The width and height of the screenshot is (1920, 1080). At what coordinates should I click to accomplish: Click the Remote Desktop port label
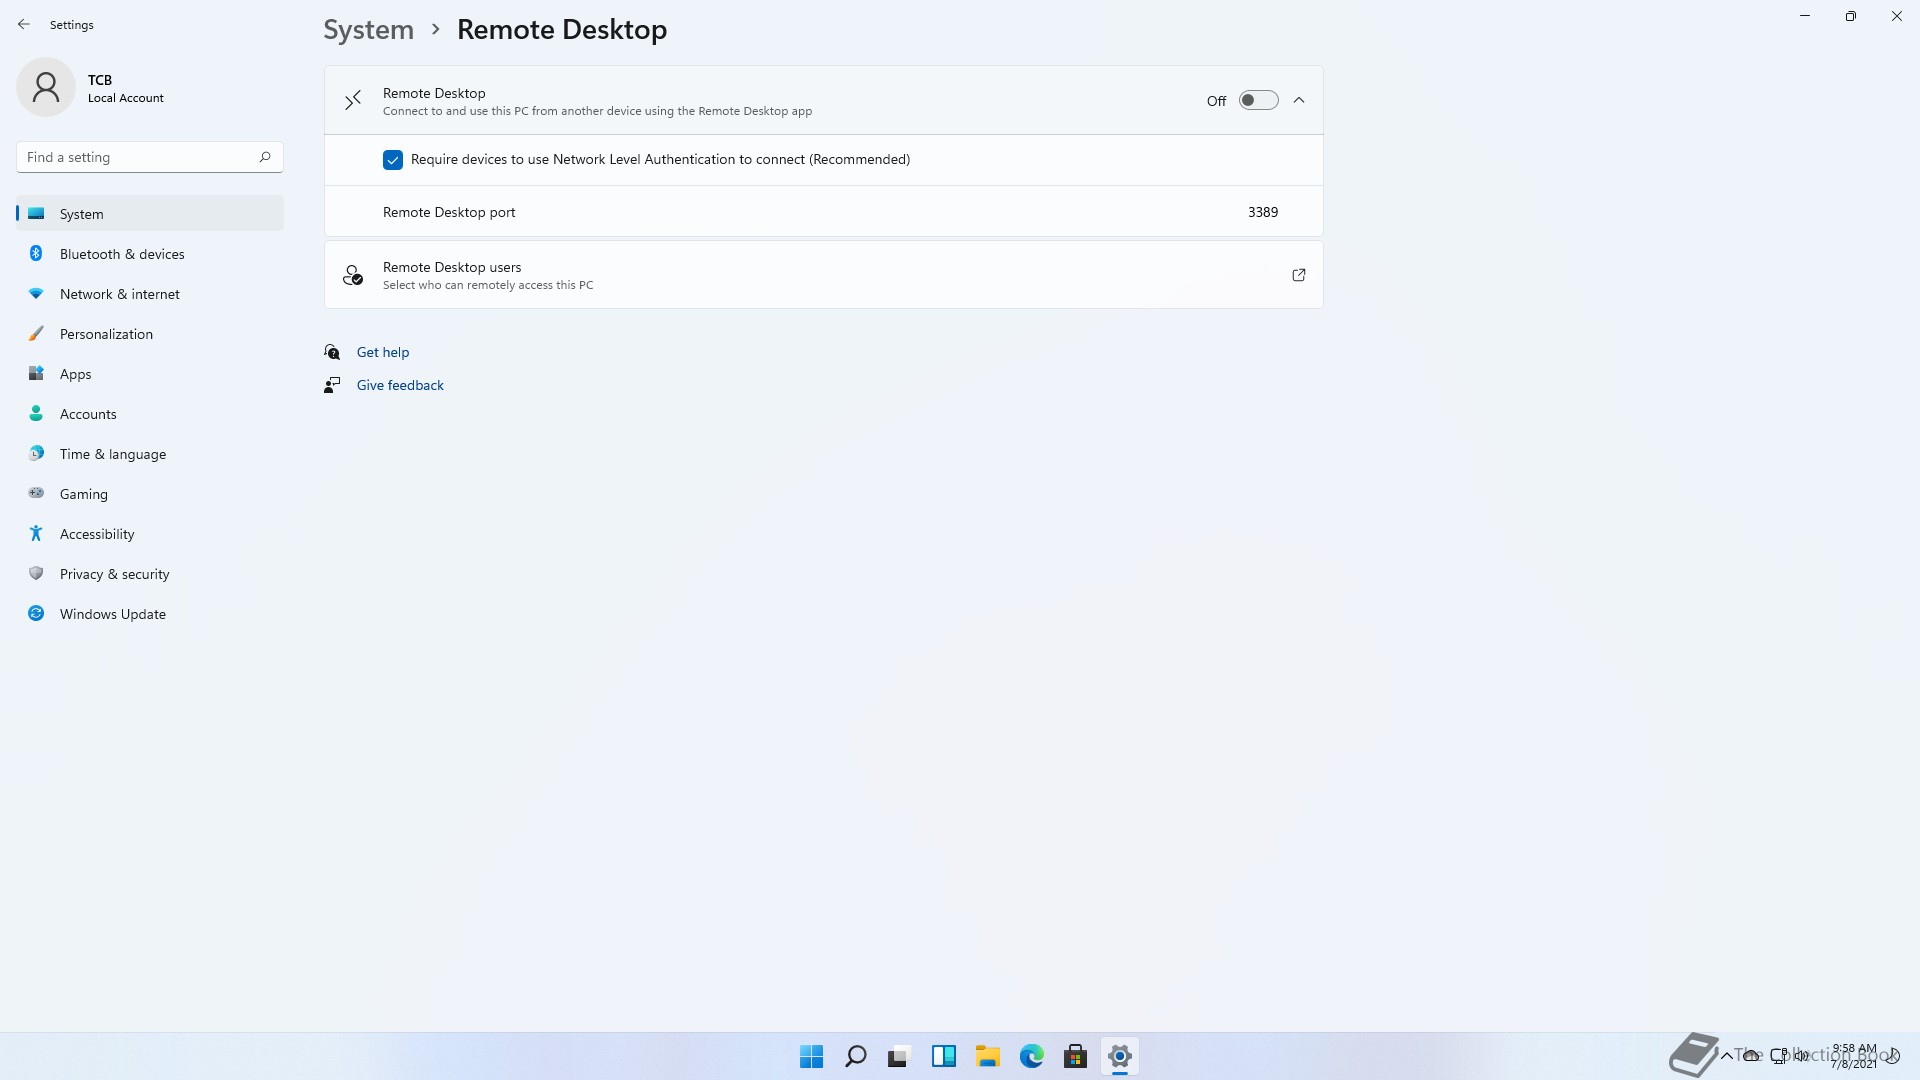click(x=449, y=212)
